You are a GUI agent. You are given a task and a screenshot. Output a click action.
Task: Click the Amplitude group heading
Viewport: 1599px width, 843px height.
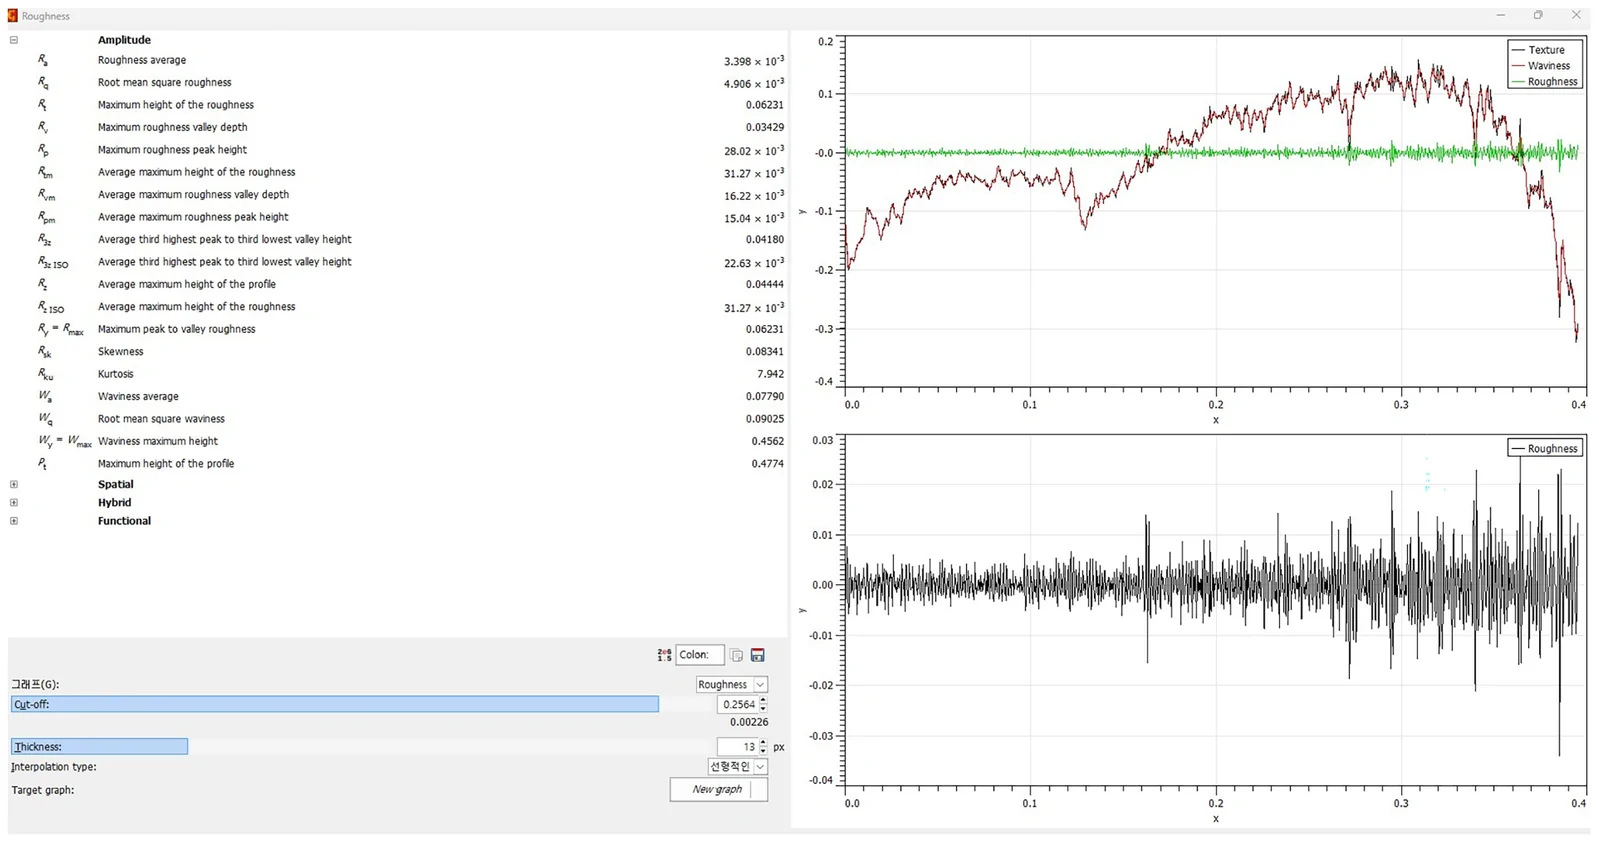124,40
